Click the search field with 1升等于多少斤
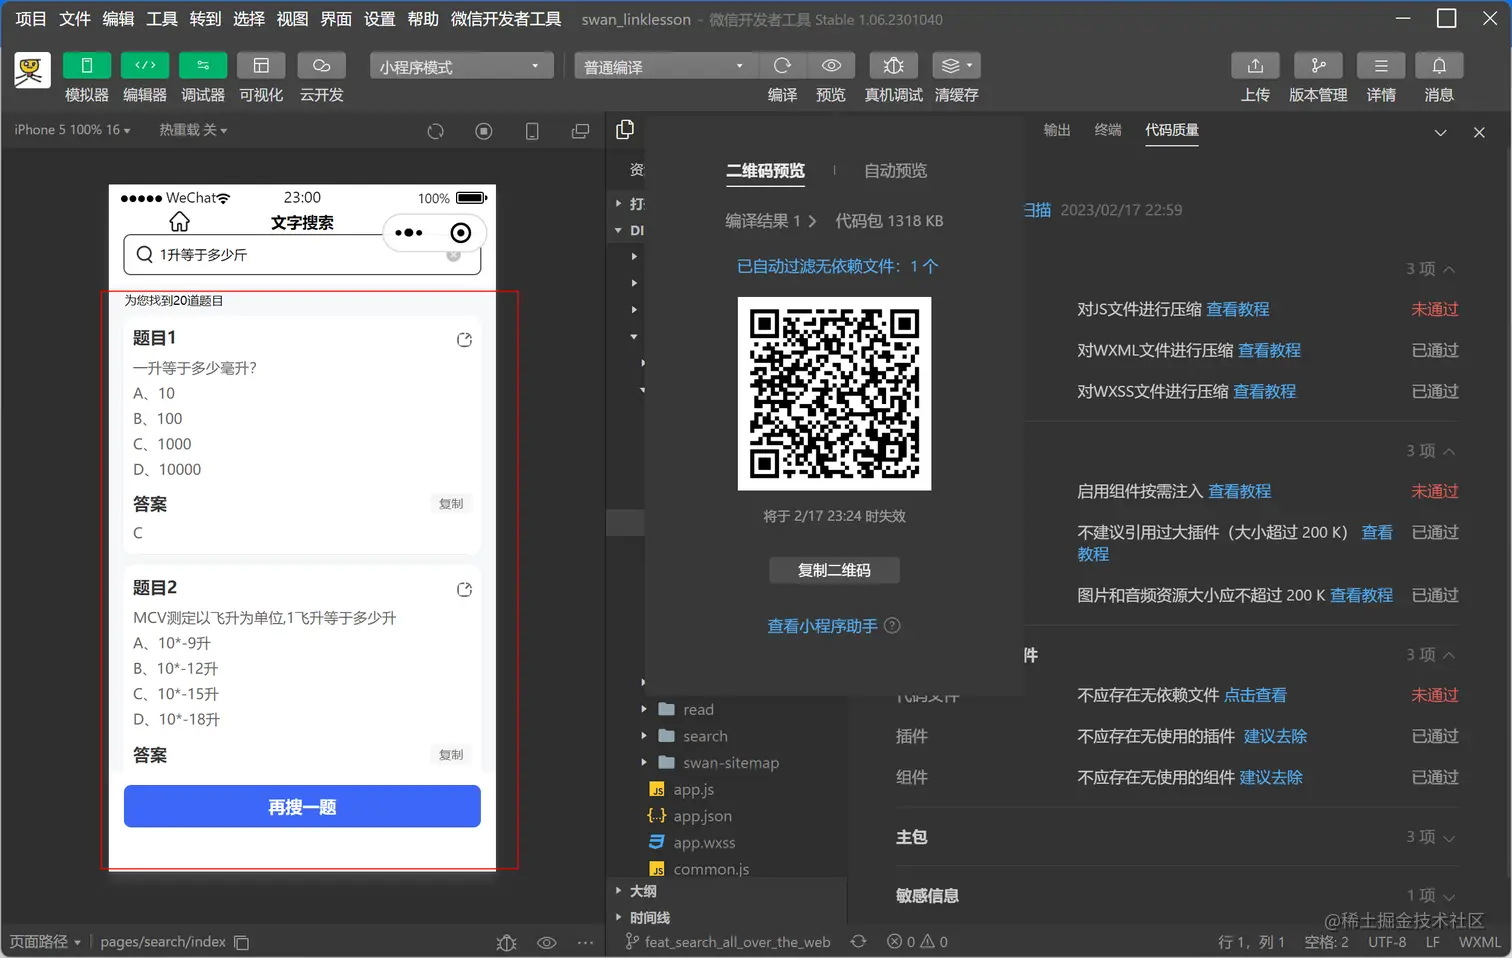1512x958 pixels. pos(302,255)
